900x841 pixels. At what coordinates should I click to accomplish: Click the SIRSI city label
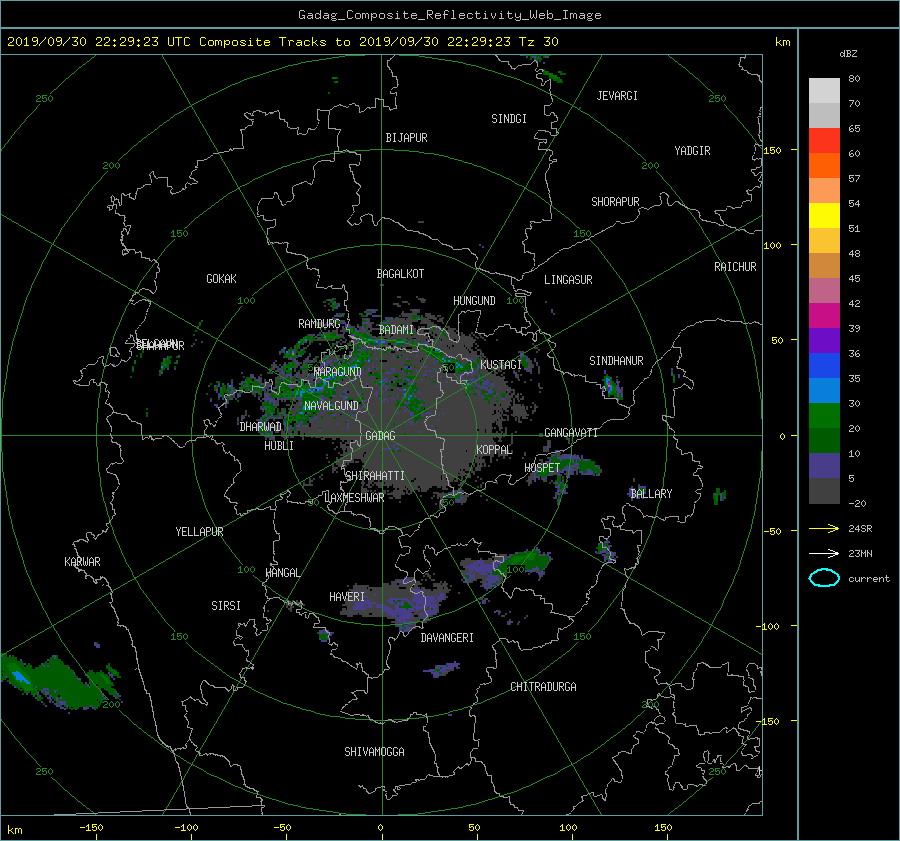coord(226,606)
